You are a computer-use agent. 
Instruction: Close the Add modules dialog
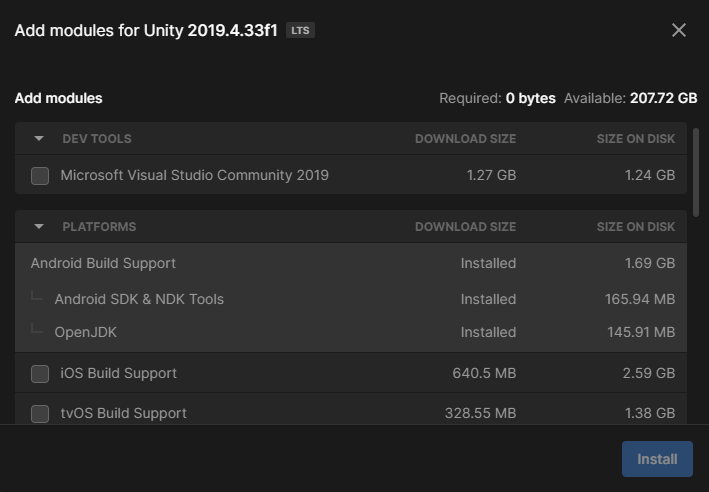coord(679,30)
